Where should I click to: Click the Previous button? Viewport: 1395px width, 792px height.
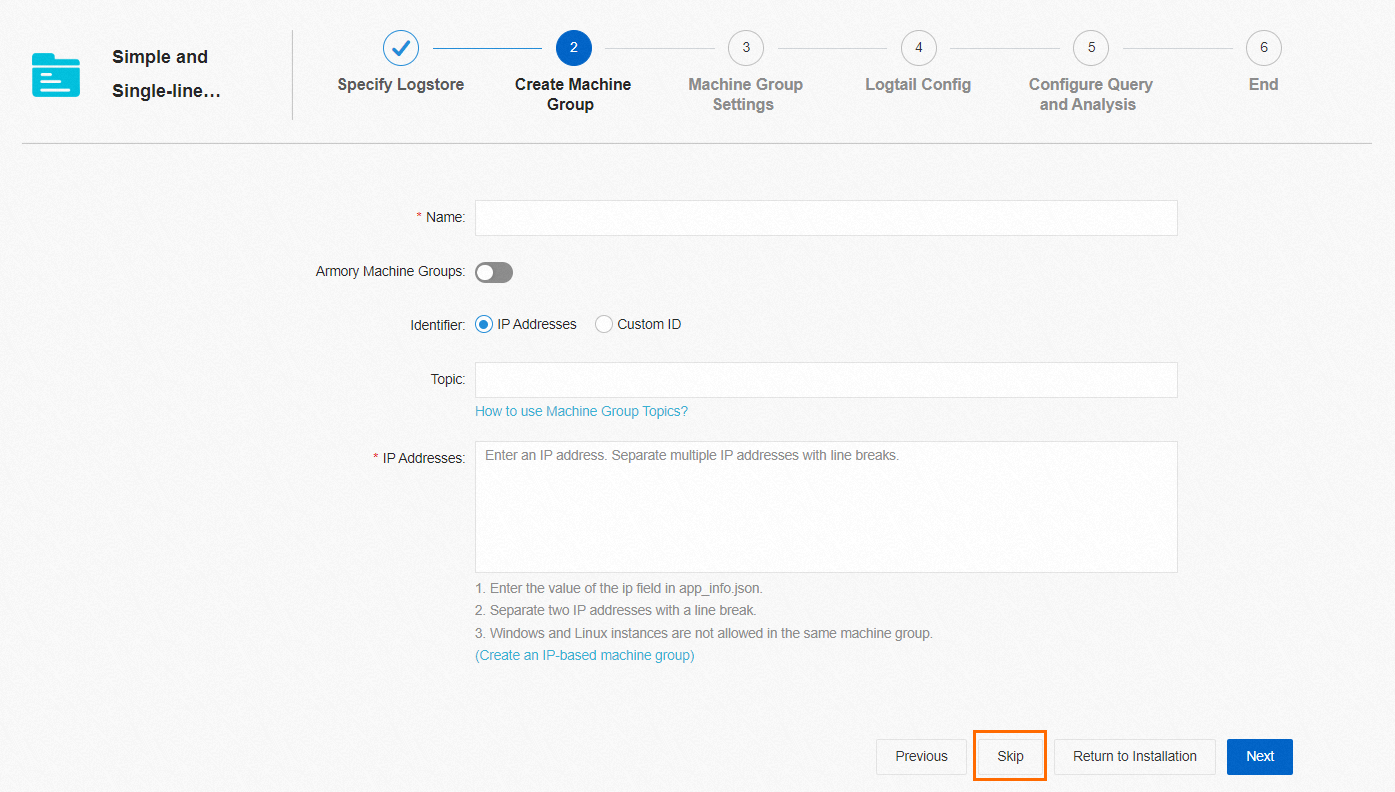click(x=920, y=756)
